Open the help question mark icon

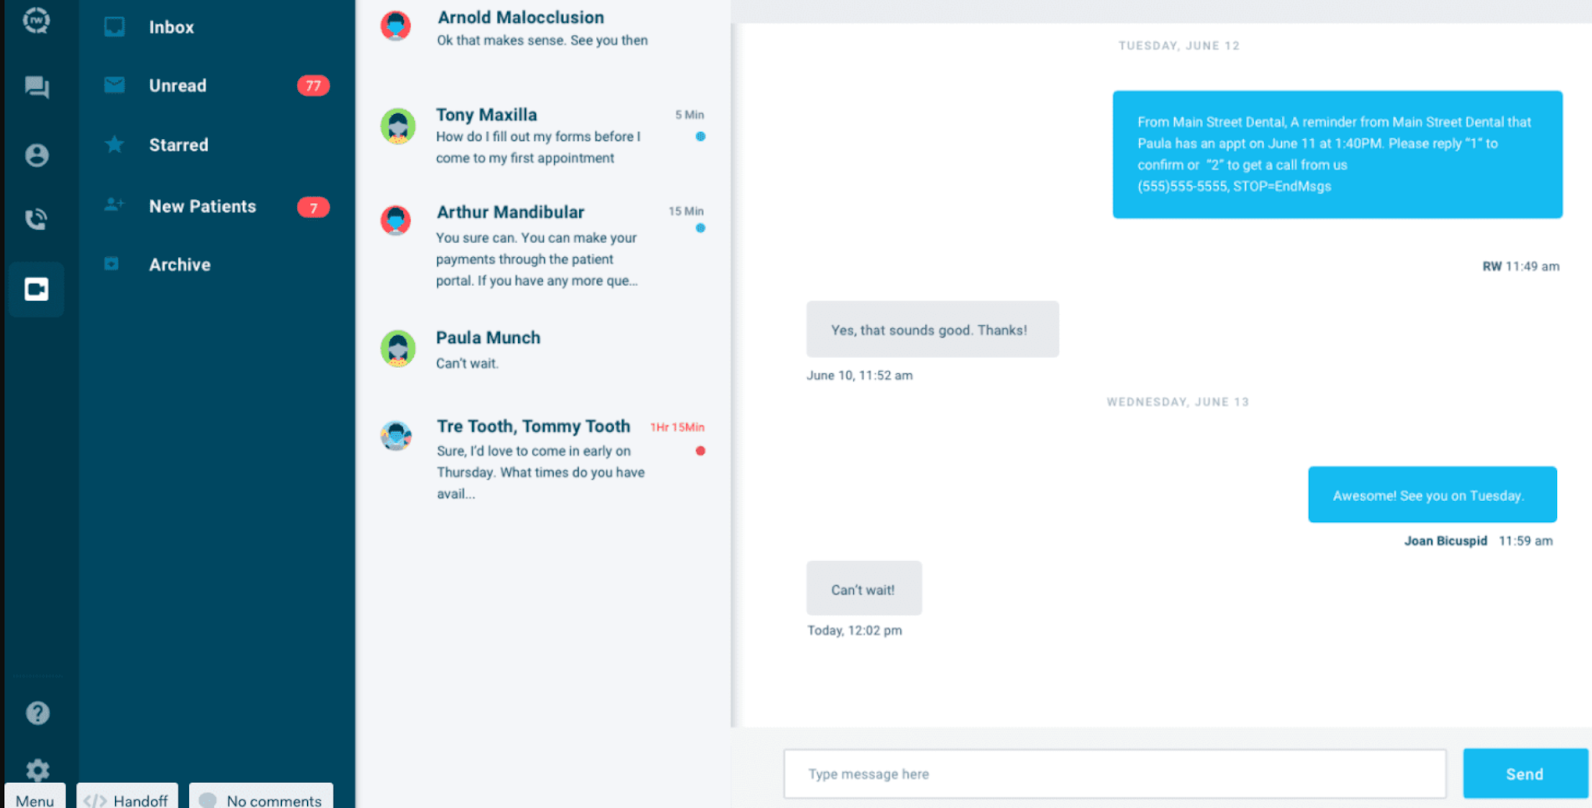pos(37,713)
